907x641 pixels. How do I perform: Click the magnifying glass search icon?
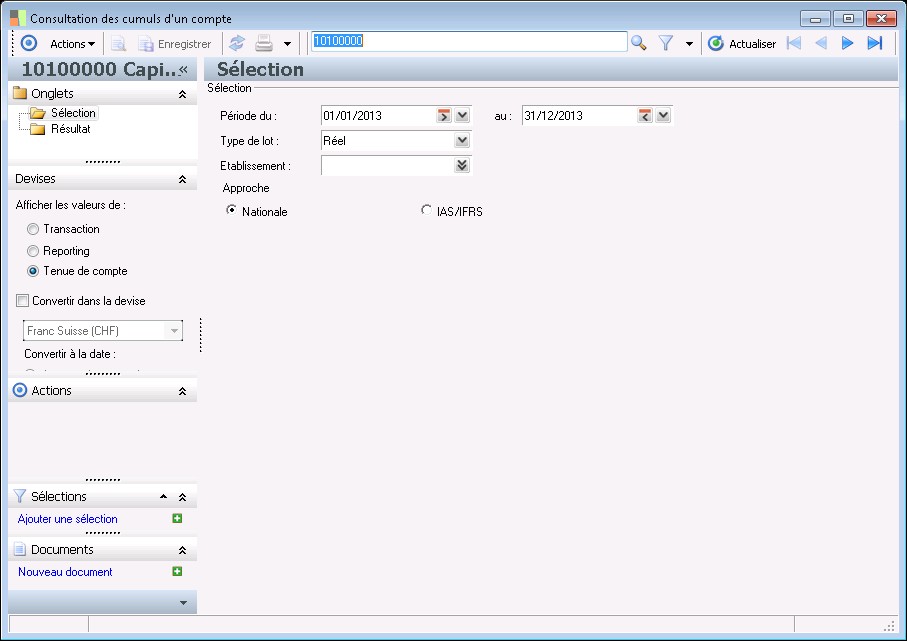(x=639, y=43)
